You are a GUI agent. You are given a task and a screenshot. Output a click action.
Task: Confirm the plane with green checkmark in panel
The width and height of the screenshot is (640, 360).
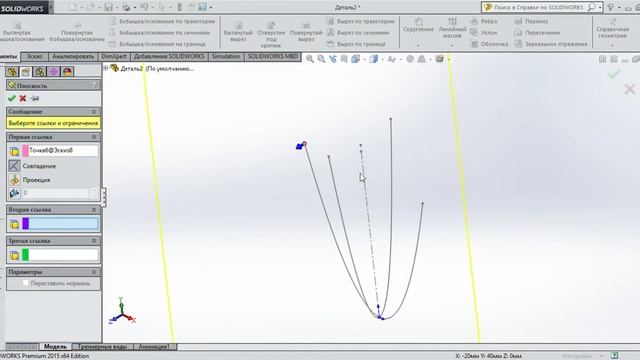pos(11,98)
